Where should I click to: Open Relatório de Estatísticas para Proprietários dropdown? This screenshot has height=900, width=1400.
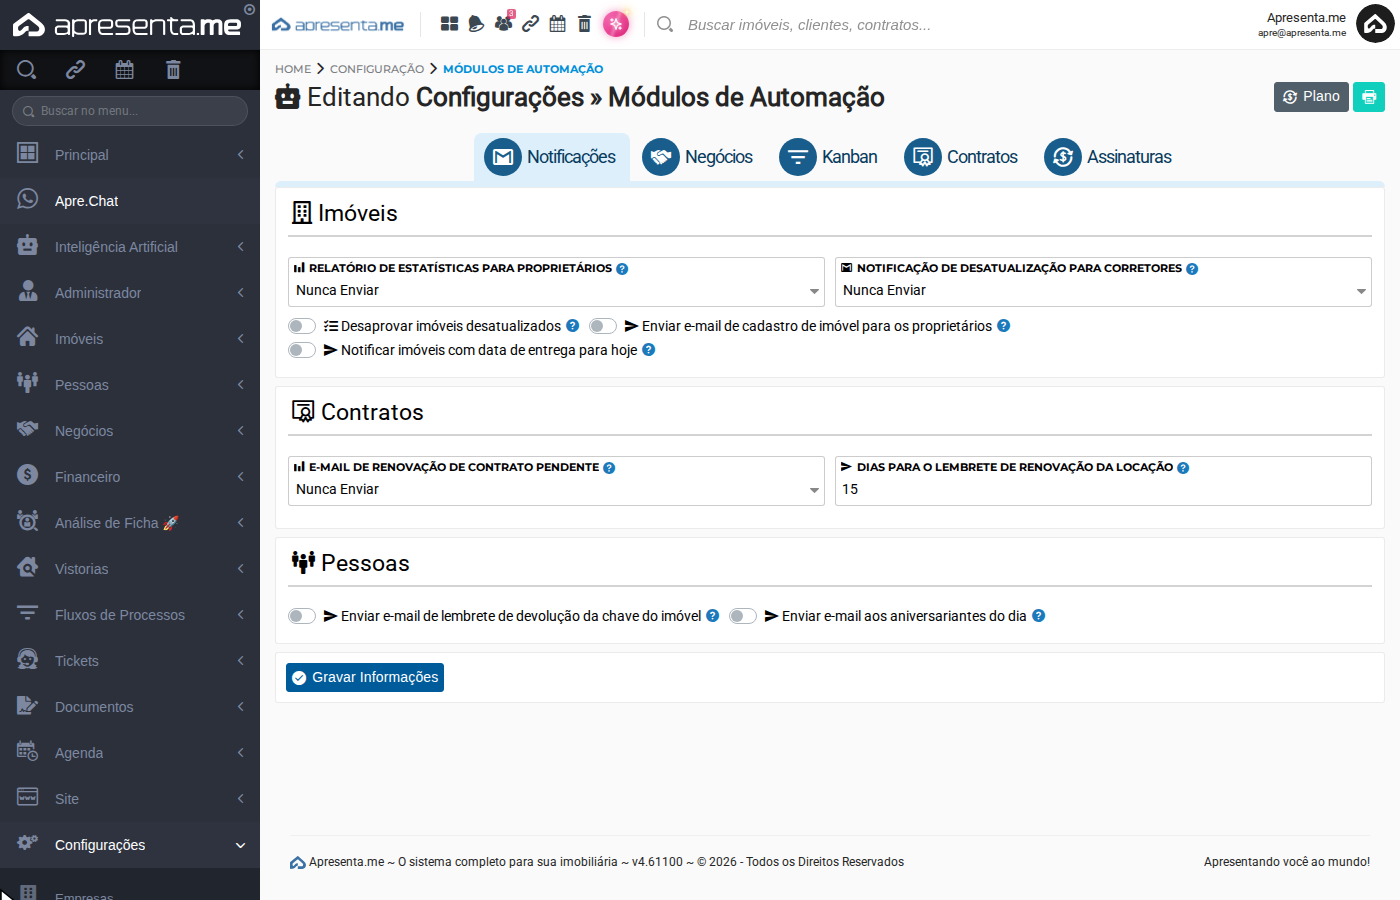click(556, 290)
